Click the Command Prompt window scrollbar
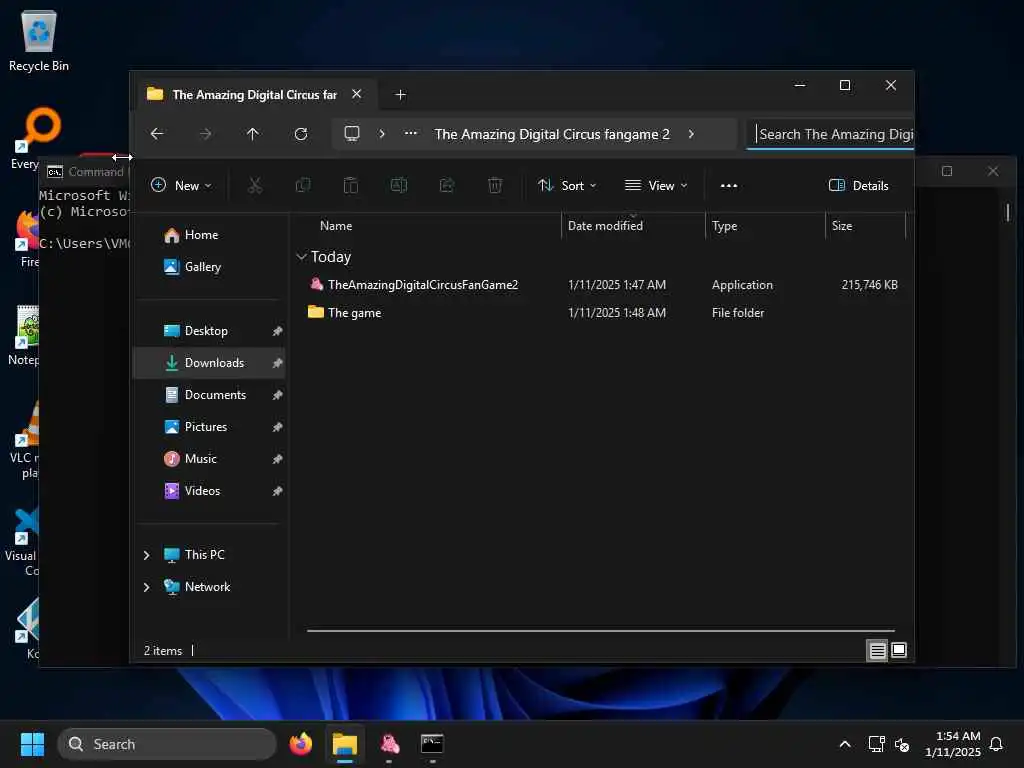Image resolution: width=1024 pixels, height=768 pixels. (1008, 212)
